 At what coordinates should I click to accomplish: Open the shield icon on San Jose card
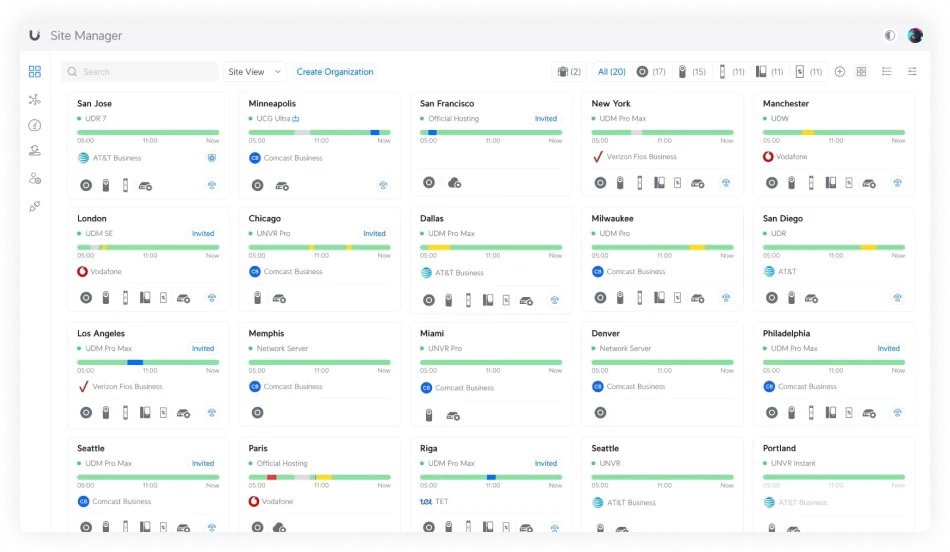click(211, 158)
